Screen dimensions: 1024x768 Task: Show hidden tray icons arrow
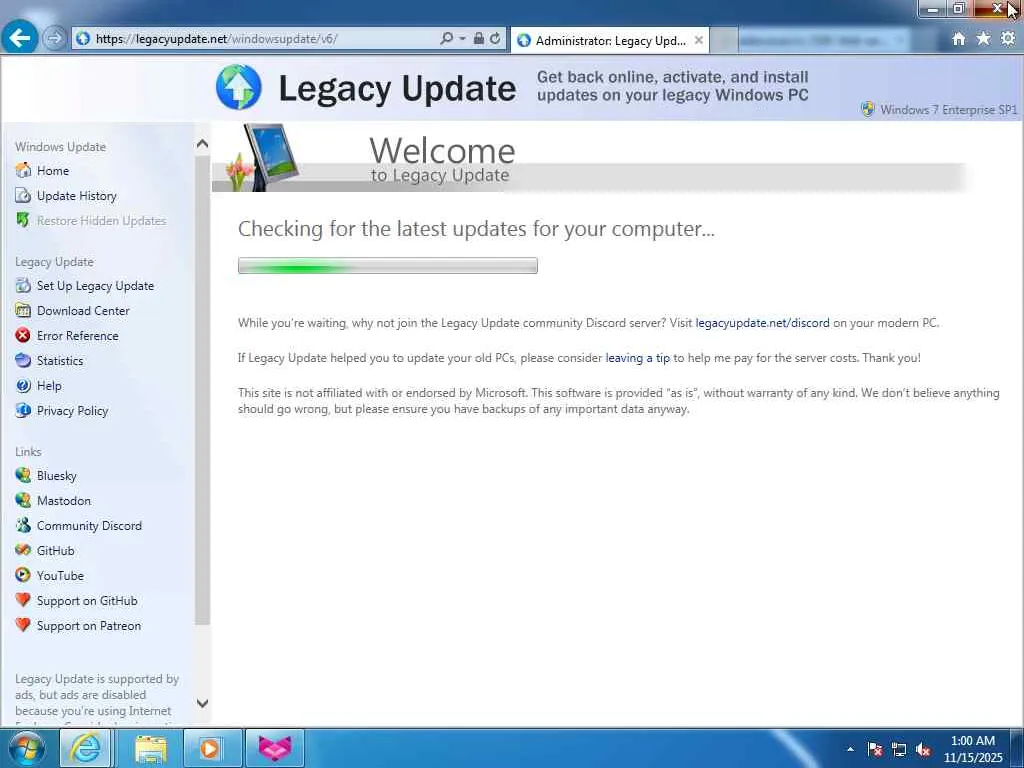coord(850,749)
